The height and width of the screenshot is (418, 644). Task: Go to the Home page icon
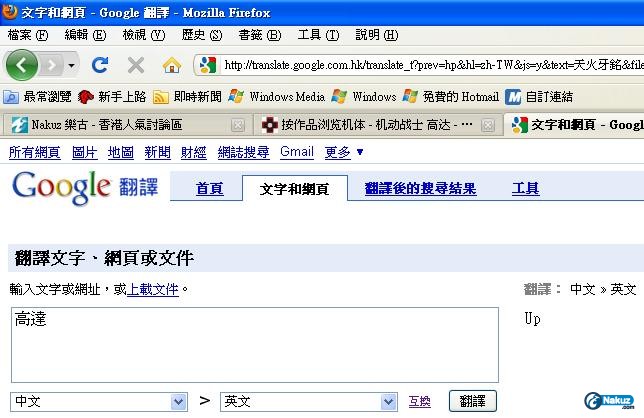[x=172, y=65]
